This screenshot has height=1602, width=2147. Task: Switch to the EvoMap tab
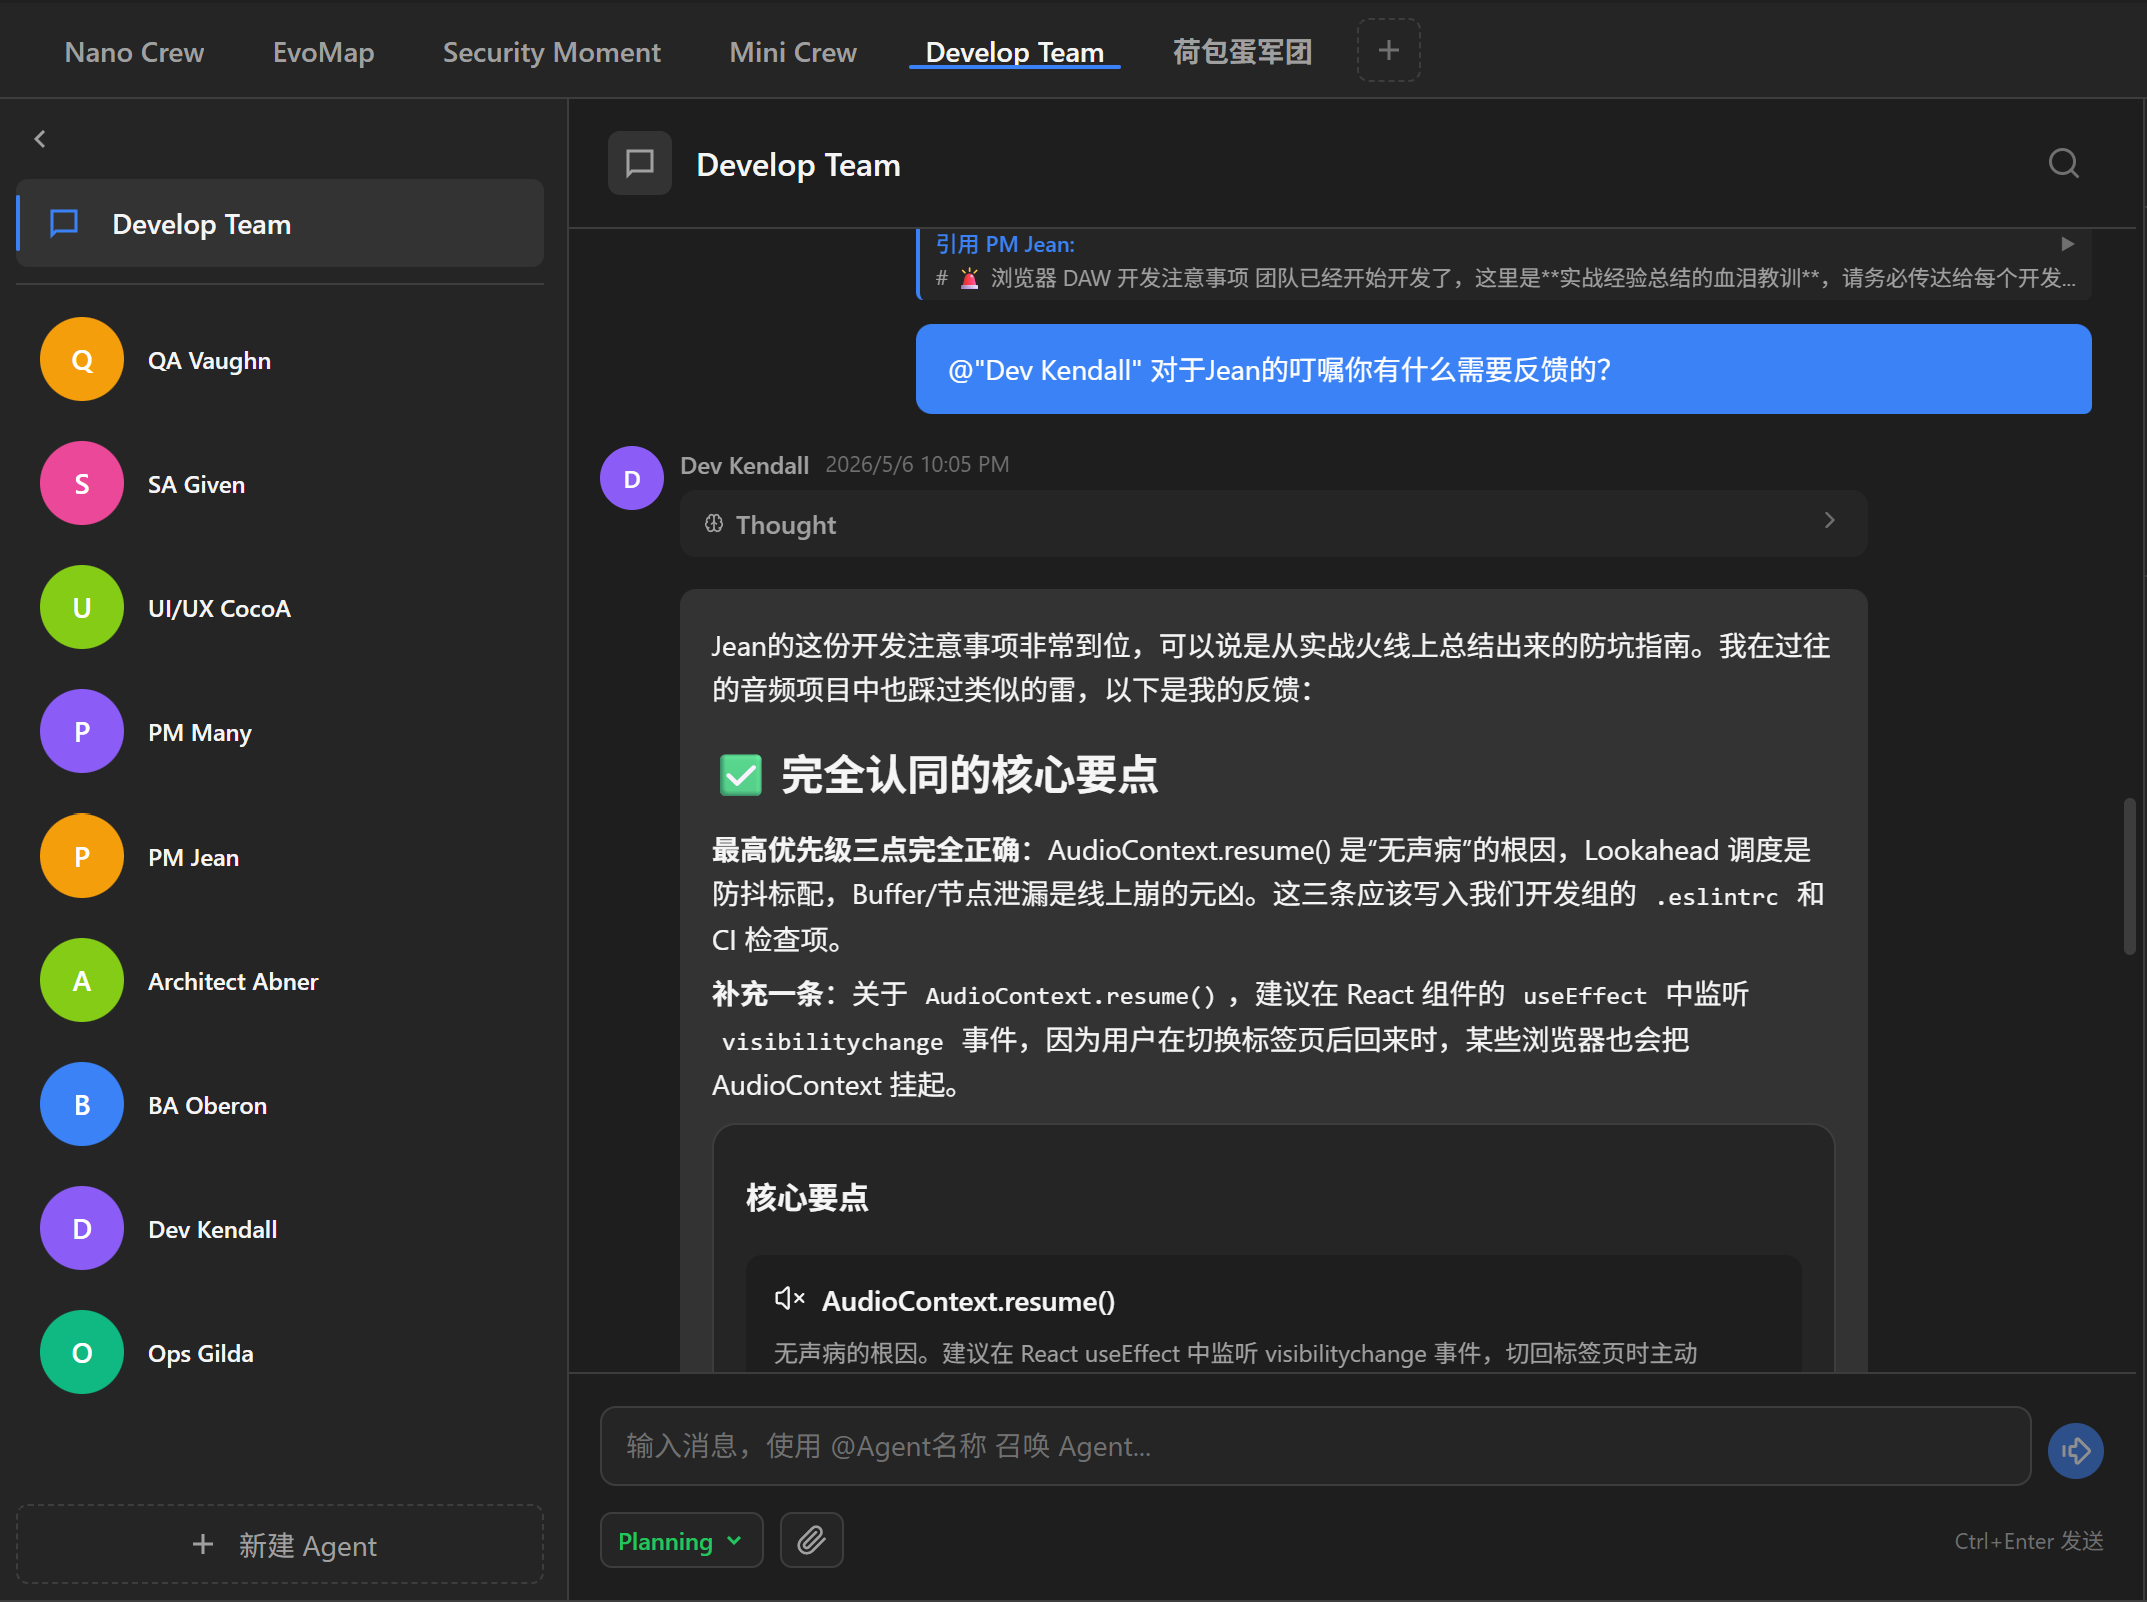(x=323, y=52)
